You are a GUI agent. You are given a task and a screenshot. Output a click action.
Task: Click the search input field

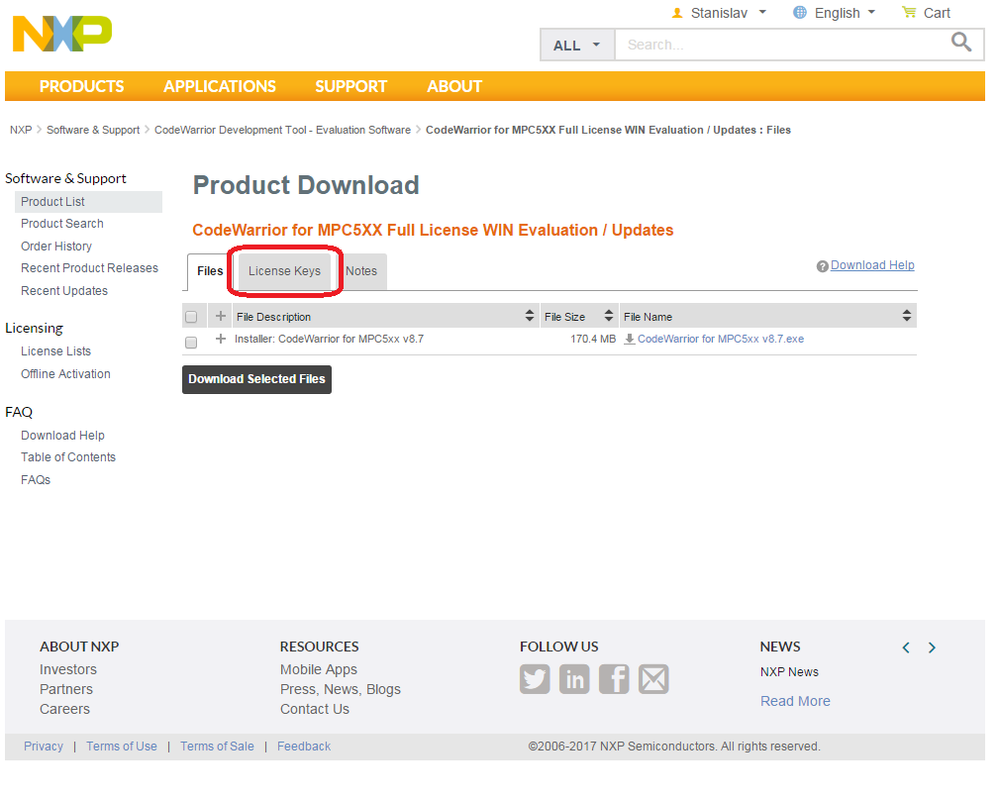click(x=782, y=45)
